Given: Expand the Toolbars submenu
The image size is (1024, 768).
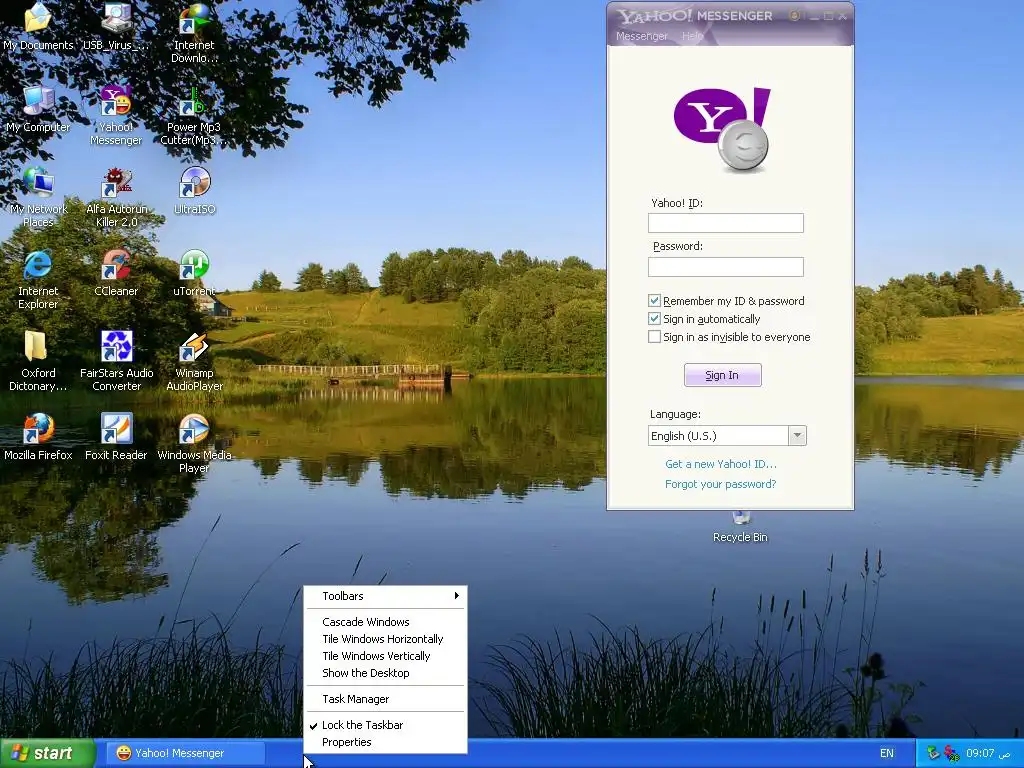Looking at the screenshot, I should (385, 596).
